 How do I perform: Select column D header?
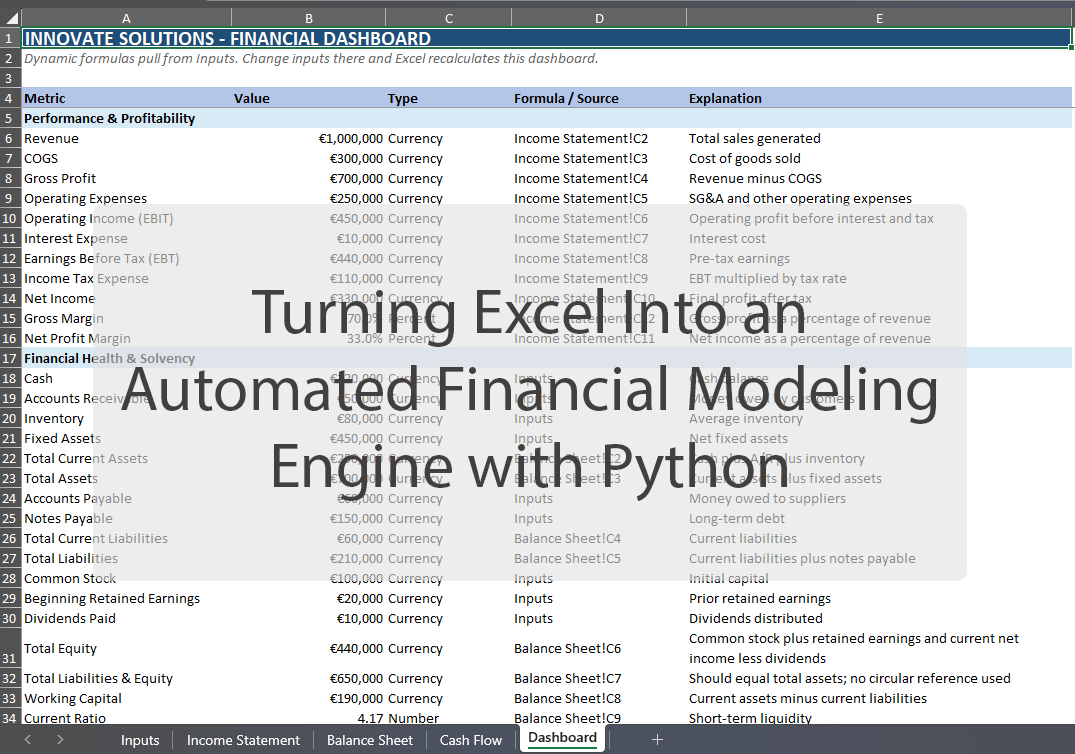[598, 18]
